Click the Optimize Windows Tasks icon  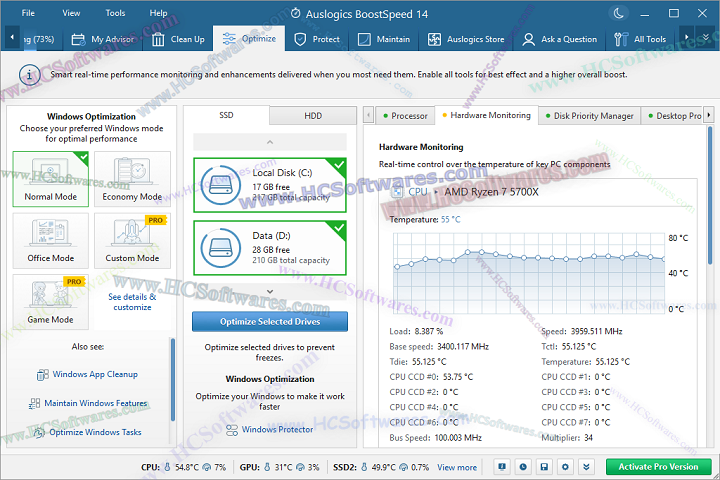coord(39,432)
